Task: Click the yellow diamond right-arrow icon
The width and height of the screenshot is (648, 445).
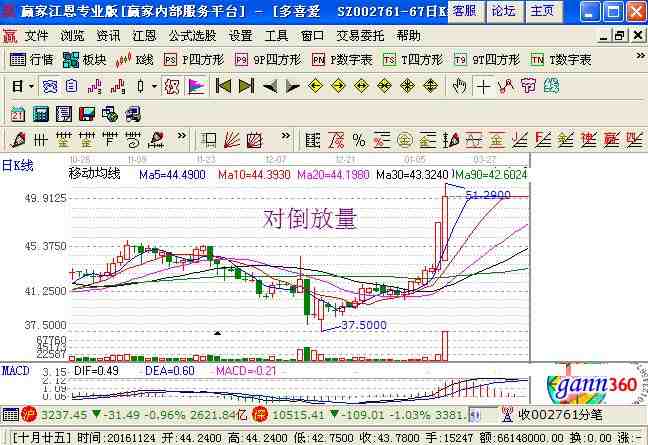Action: (x=338, y=86)
